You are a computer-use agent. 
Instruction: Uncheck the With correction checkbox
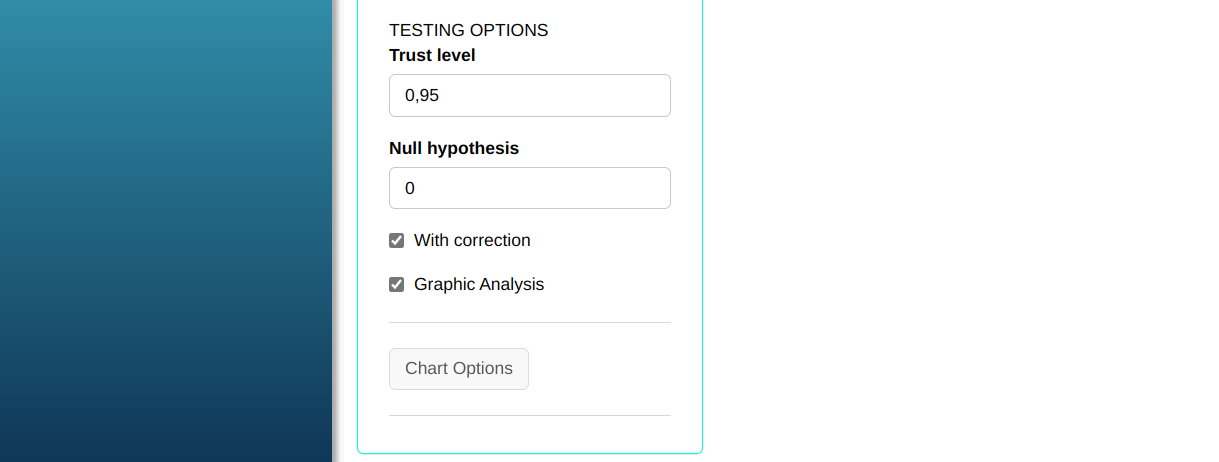[x=397, y=241]
